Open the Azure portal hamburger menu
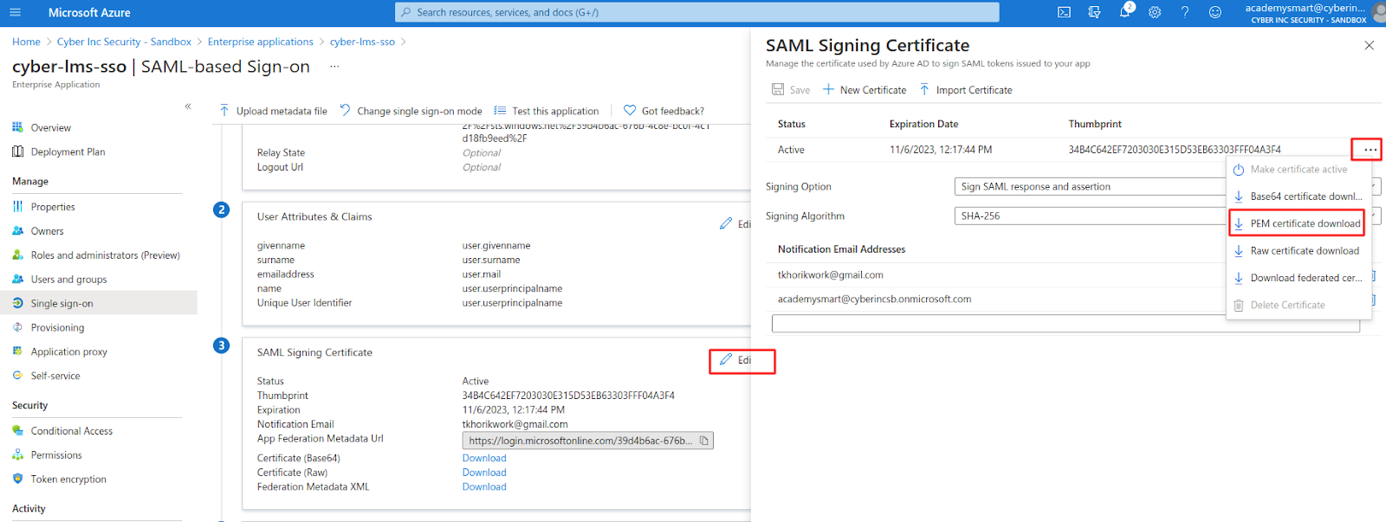1386x522 pixels. [15, 13]
